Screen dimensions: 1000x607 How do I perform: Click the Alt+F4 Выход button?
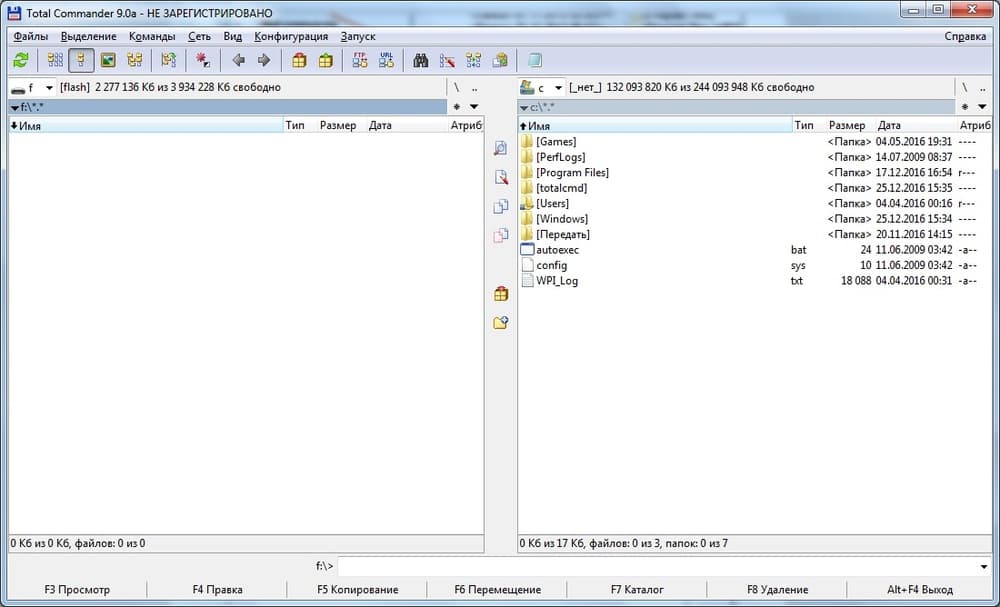(x=920, y=590)
